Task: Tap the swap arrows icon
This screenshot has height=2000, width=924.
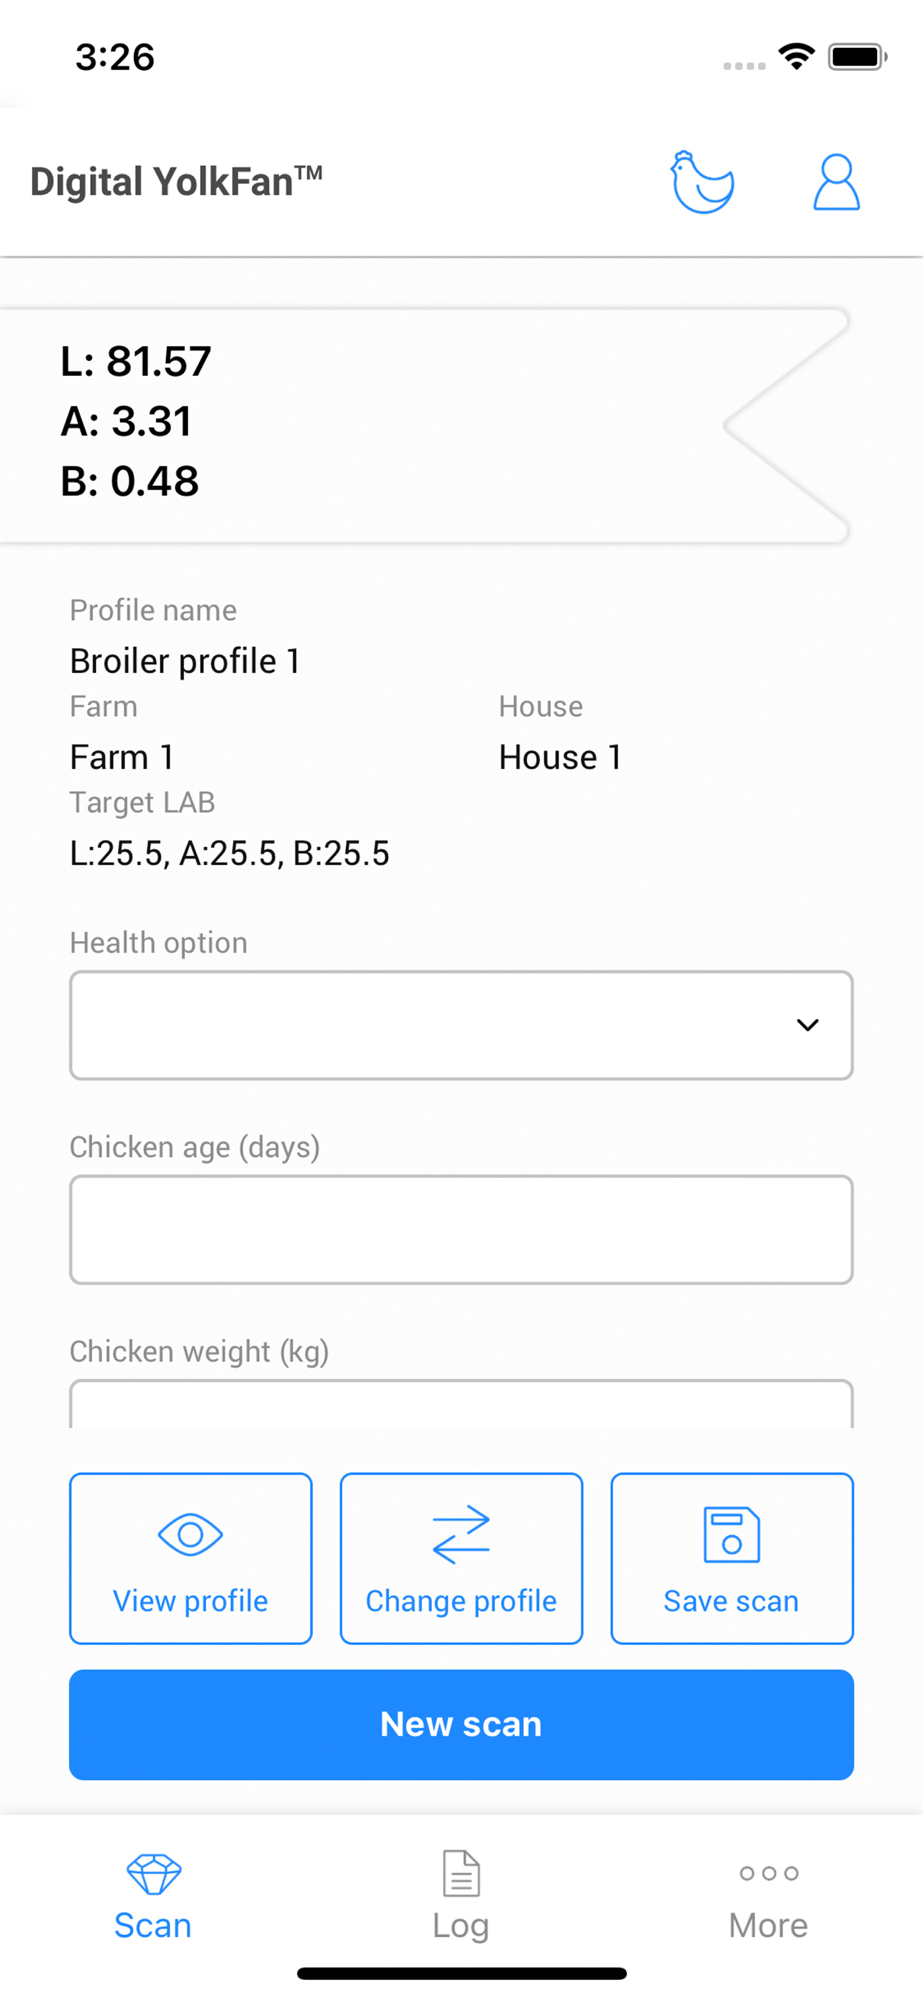Action: 461,1534
